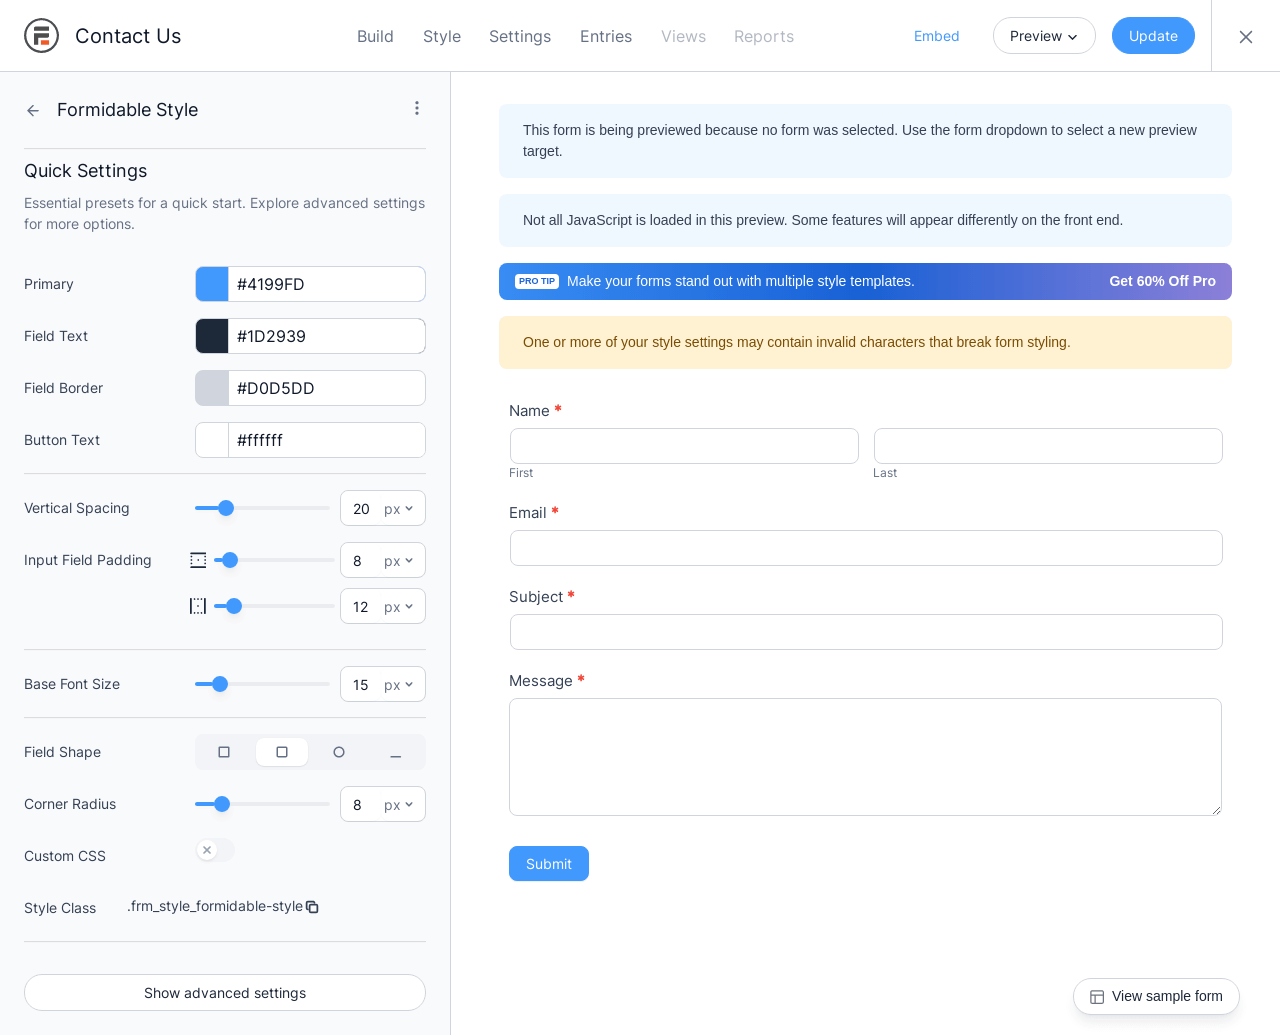The height and width of the screenshot is (1035, 1280).
Task: Open the Corner Radius unit dropdown
Action: pyautogui.click(x=399, y=805)
